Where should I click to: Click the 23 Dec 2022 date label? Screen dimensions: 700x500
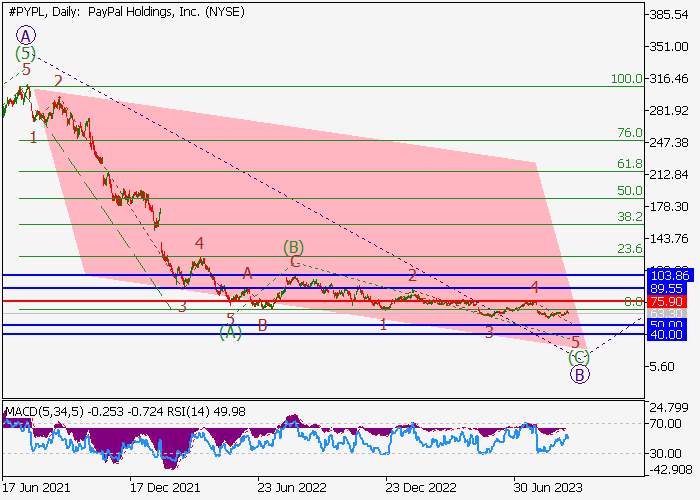click(421, 487)
